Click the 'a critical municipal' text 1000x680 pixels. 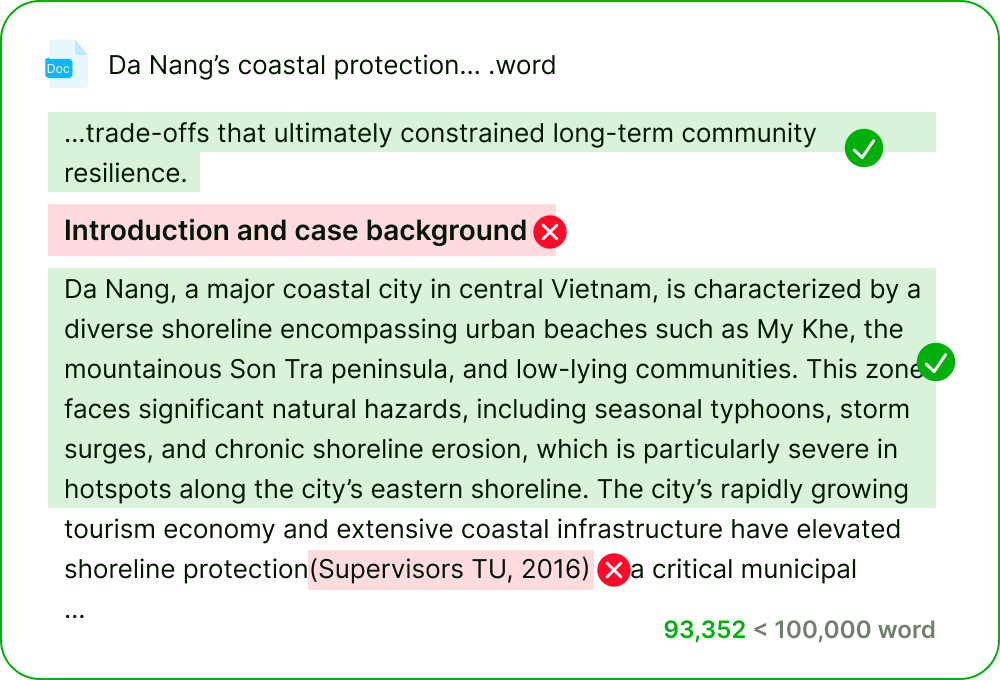(x=743, y=570)
